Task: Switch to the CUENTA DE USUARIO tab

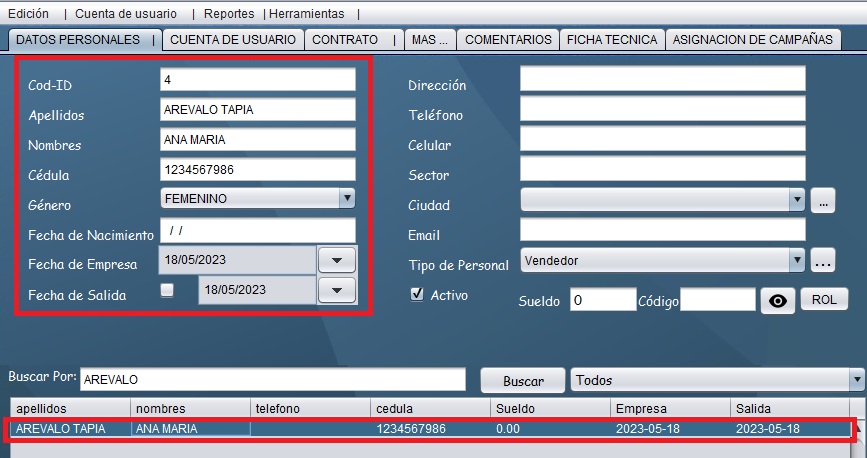Action: pyautogui.click(x=232, y=40)
